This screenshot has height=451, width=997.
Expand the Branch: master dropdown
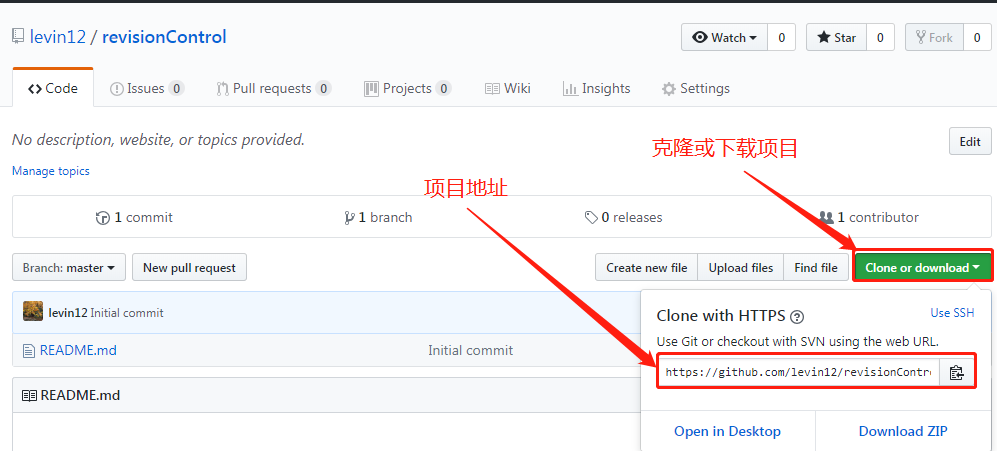(69, 268)
